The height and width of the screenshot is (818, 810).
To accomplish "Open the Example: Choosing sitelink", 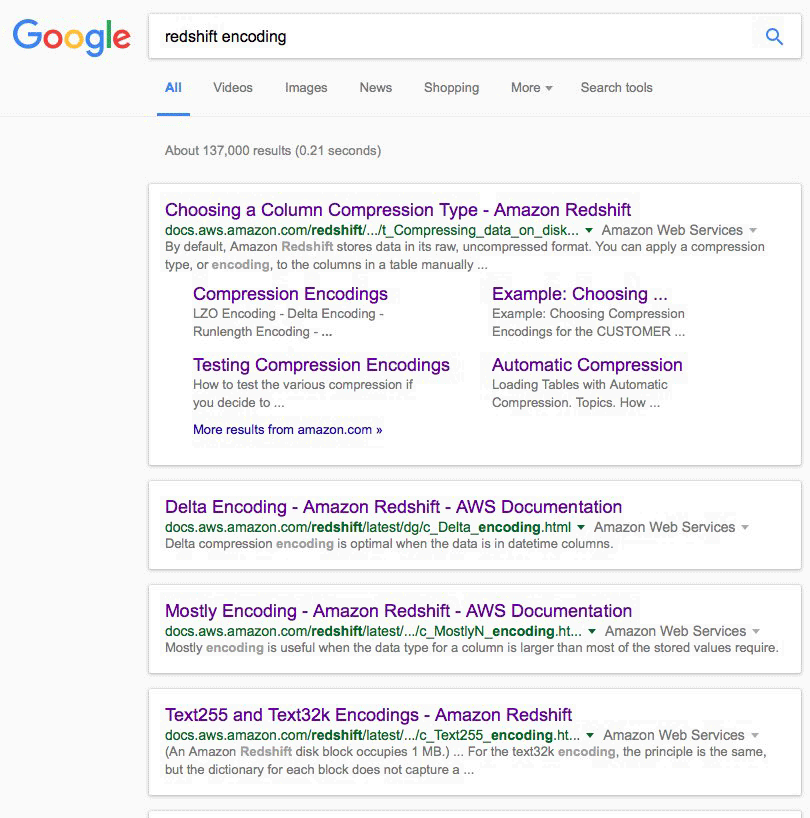I will (579, 294).
